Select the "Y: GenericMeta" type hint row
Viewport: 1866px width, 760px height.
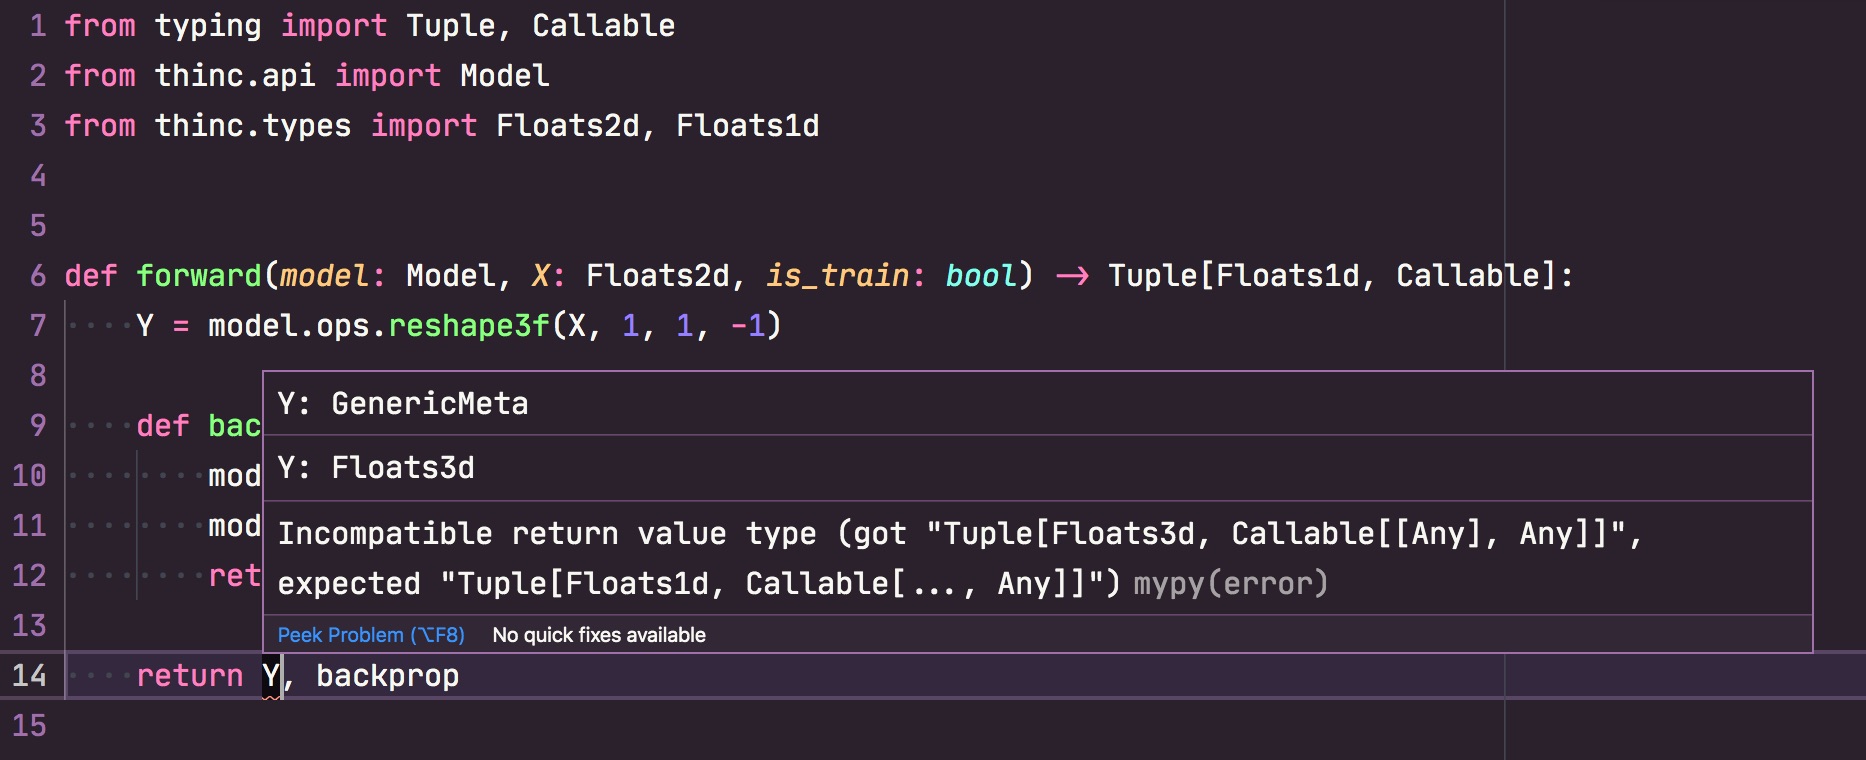pos(402,403)
